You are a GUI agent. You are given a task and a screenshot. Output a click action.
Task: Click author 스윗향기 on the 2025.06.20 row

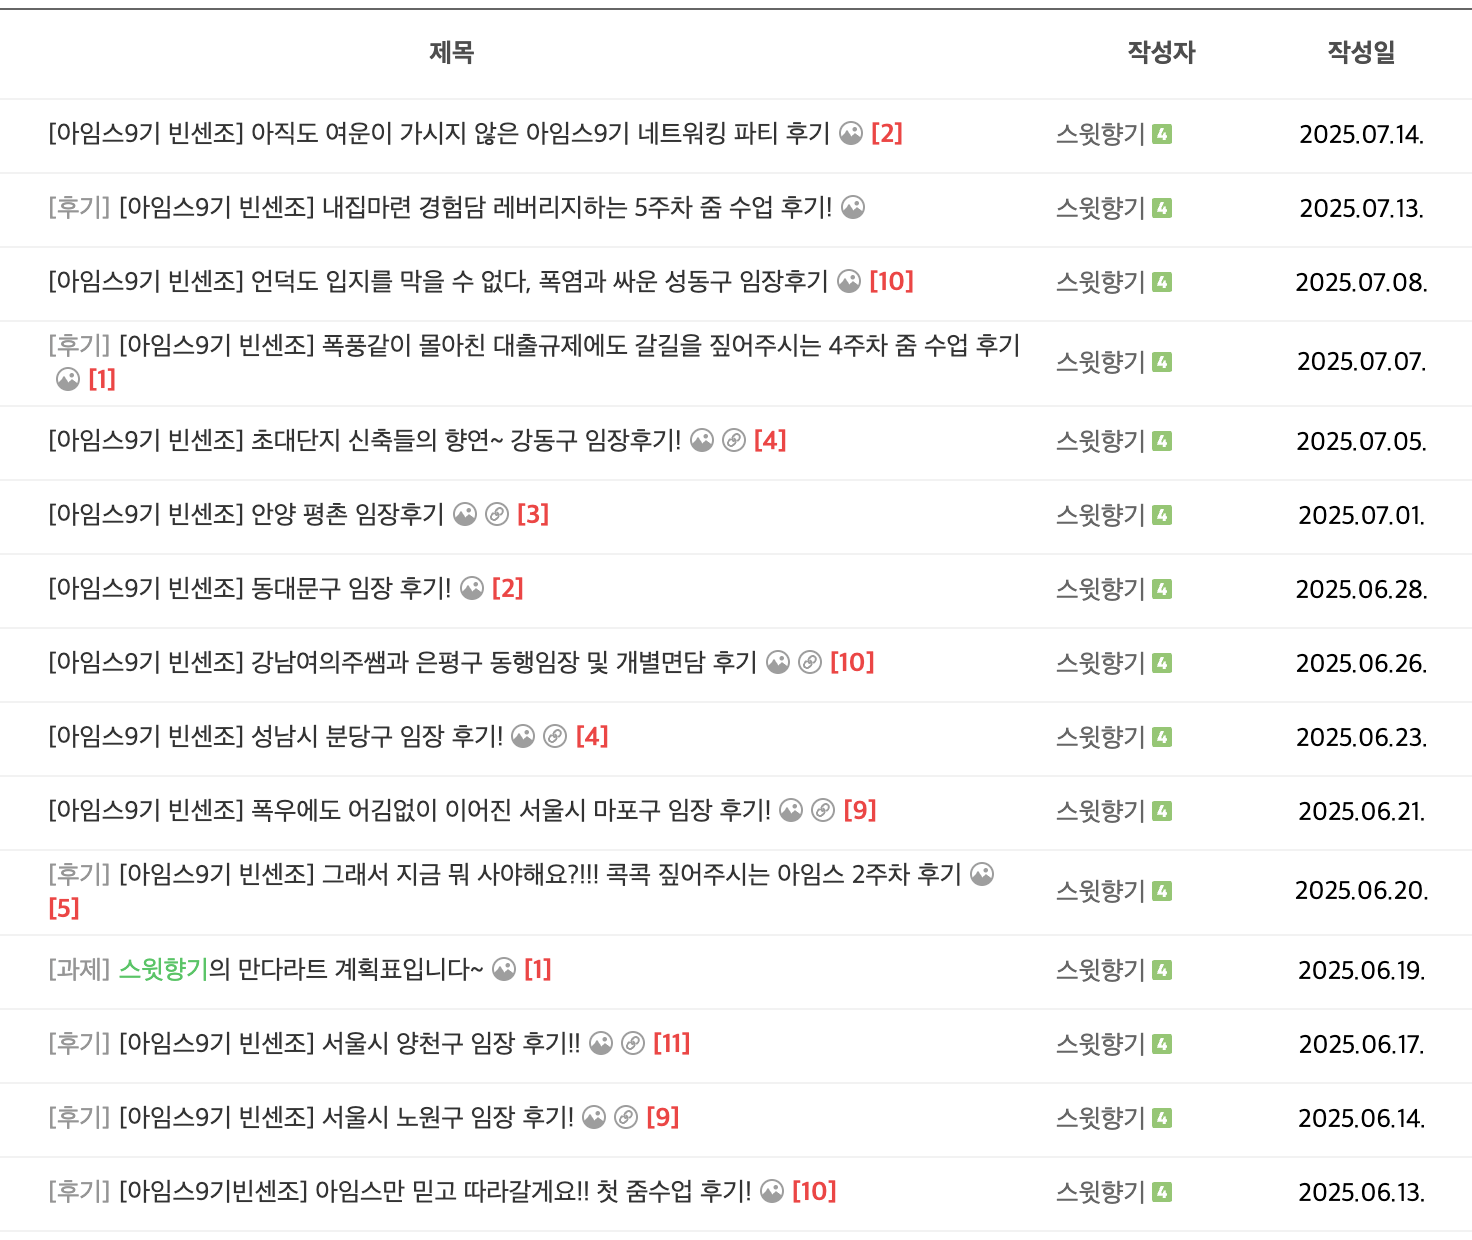1100,890
